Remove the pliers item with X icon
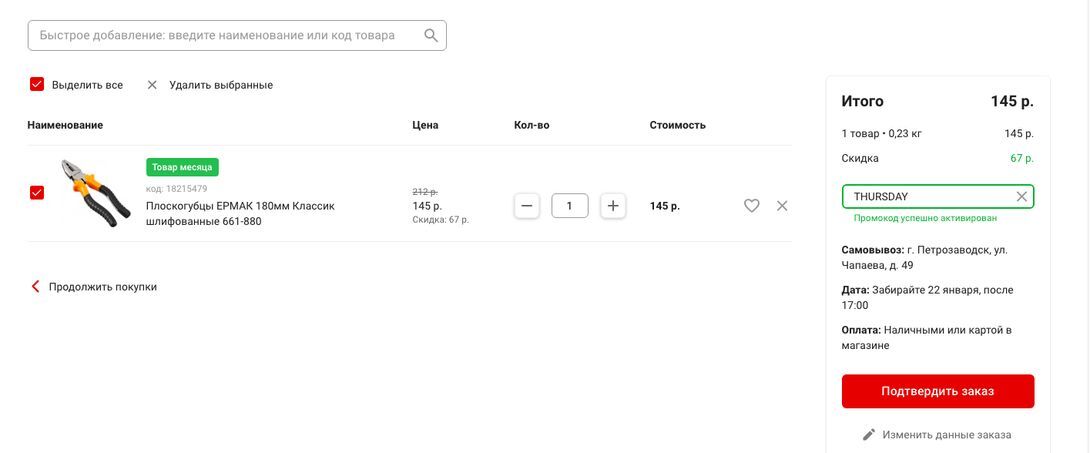The width and height of the screenshot is (1090, 453). [x=782, y=206]
